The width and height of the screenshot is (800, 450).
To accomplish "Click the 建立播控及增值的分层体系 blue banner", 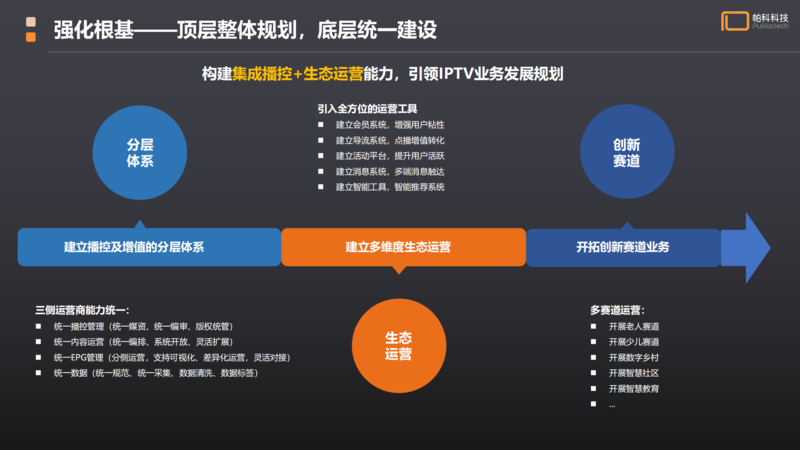I will 148,247.
